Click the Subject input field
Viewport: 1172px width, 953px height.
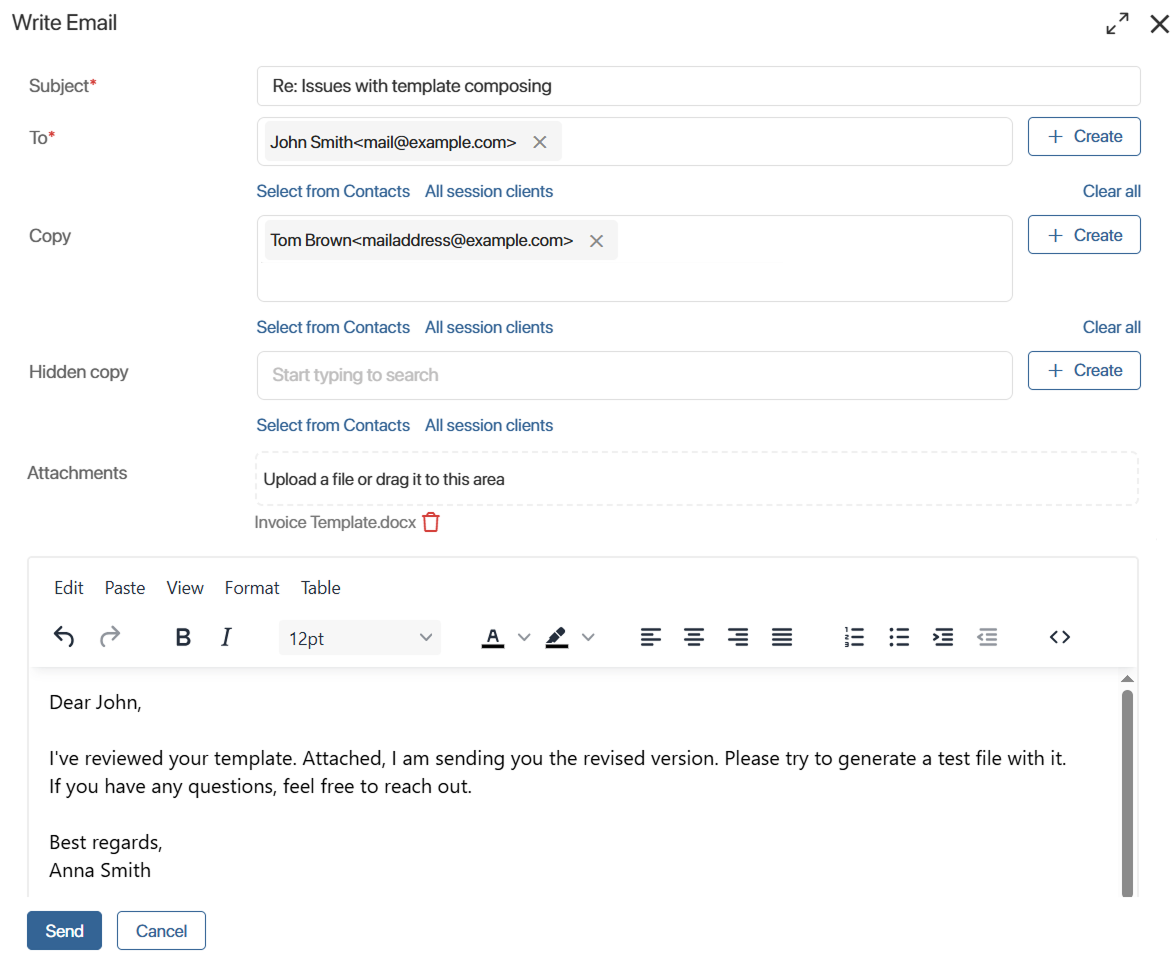(x=698, y=86)
